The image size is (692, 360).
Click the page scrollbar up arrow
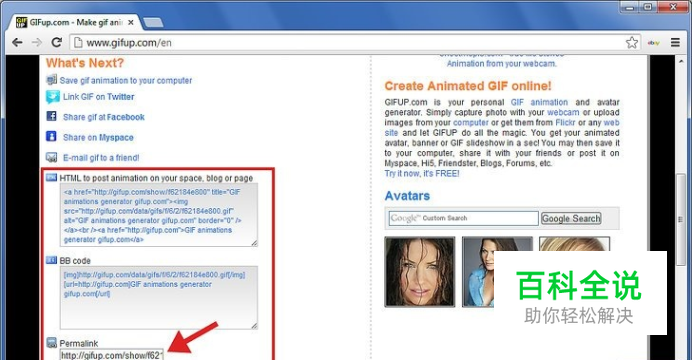pyautogui.click(x=682, y=61)
